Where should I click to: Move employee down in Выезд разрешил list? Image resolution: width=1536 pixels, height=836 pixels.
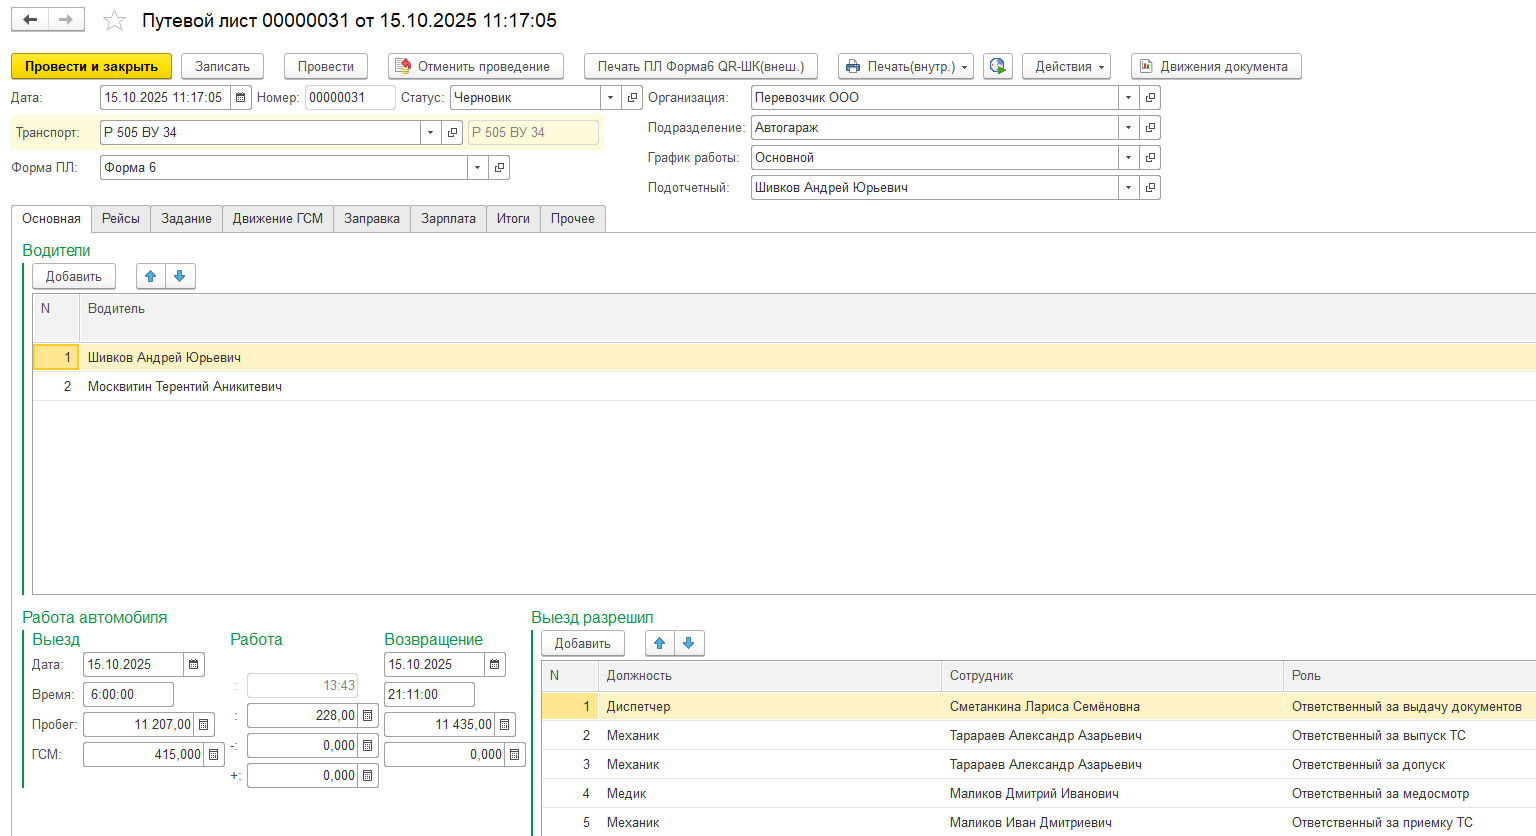point(689,644)
